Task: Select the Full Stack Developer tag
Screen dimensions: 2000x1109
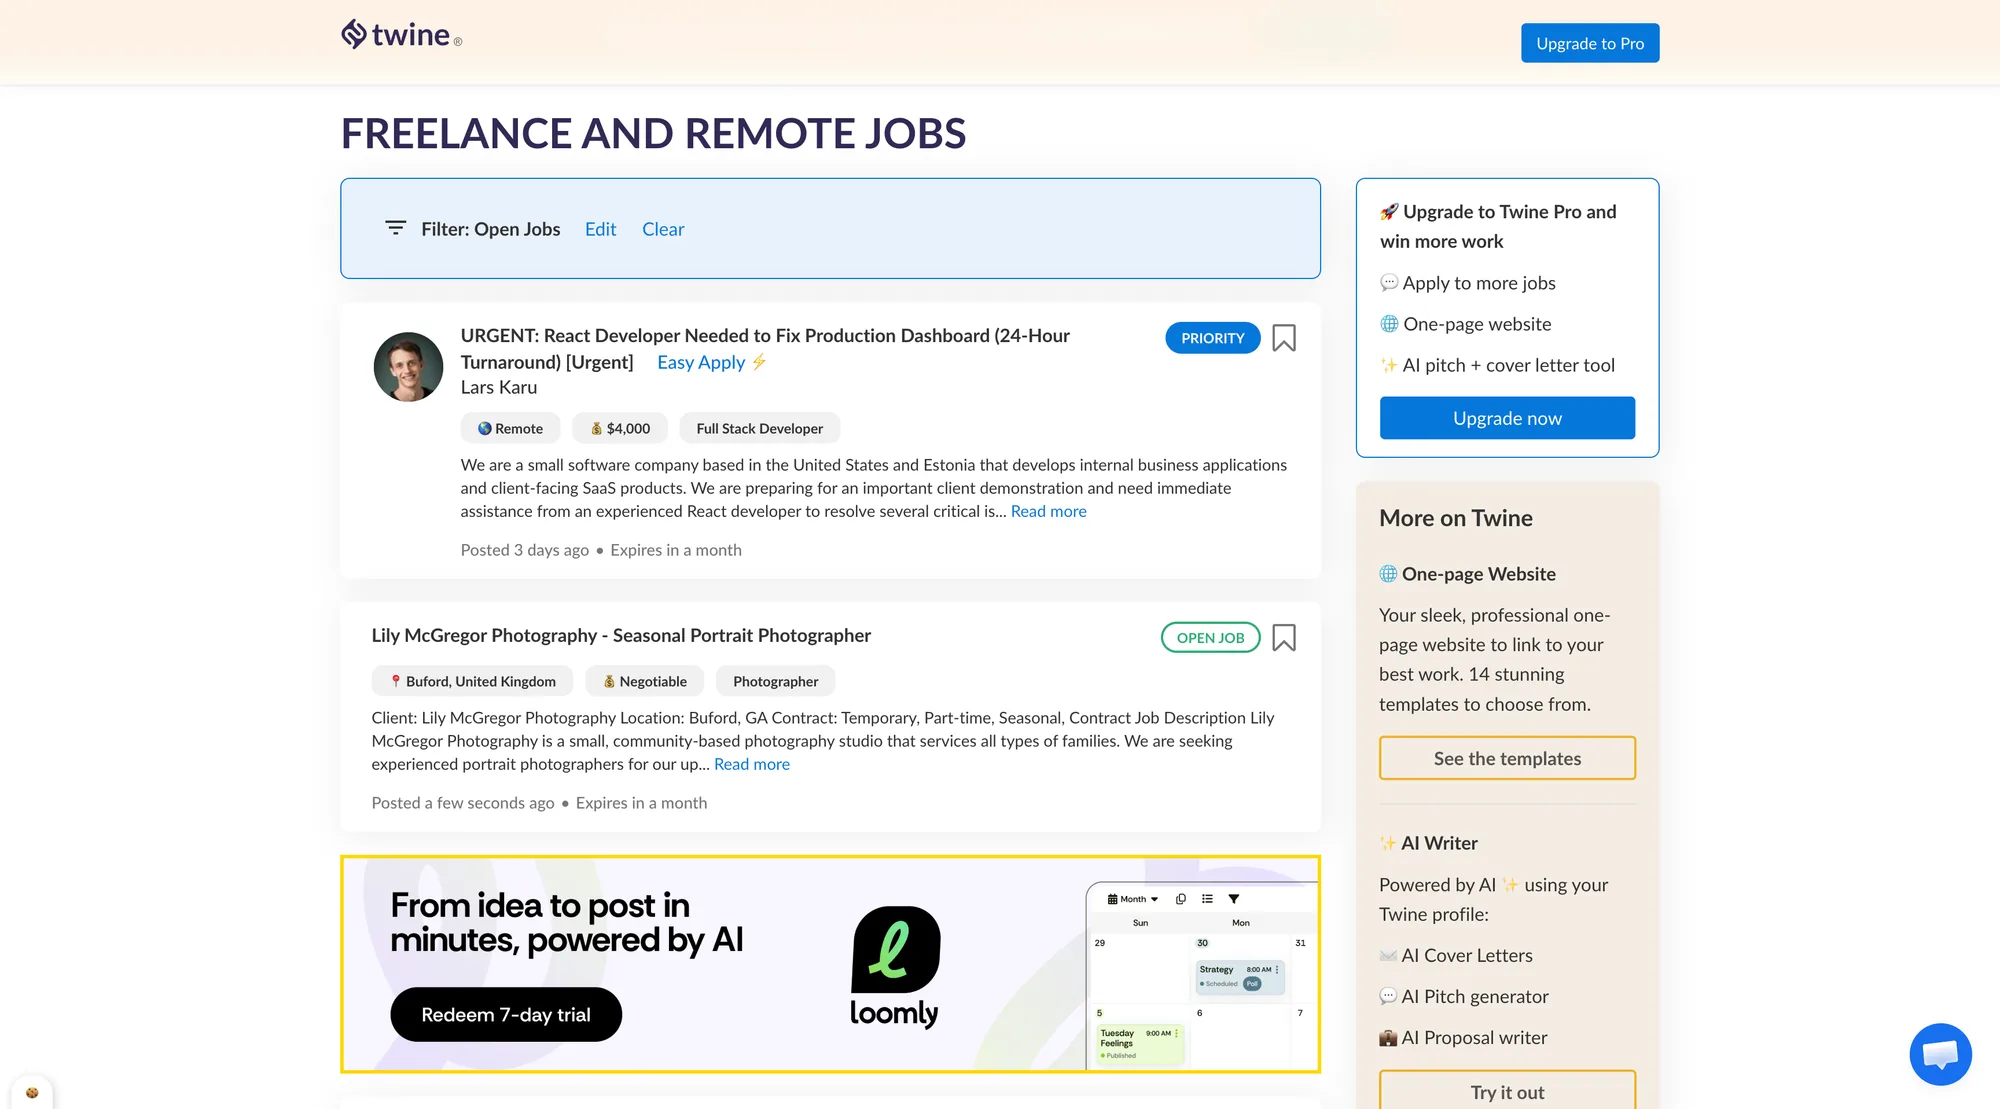Action: coord(760,428)
